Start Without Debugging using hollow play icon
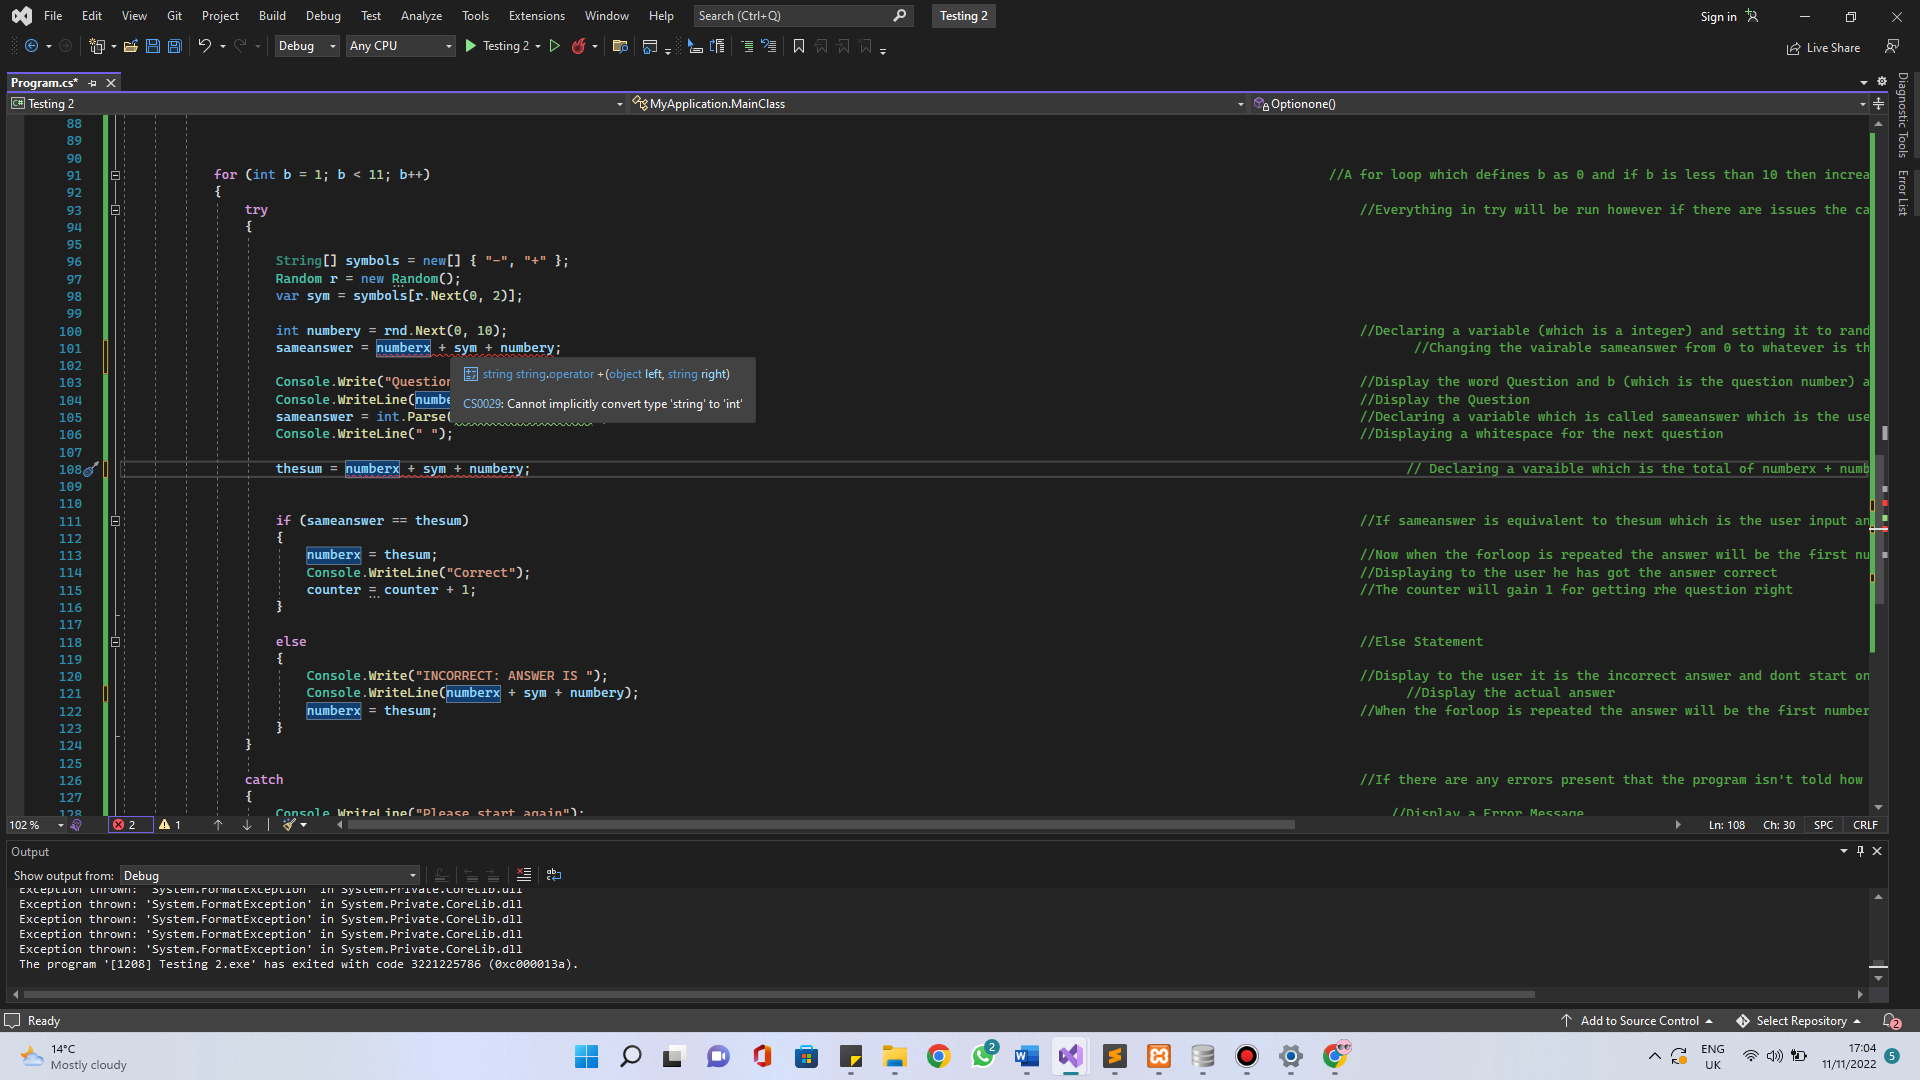Viewport: 1920px width, 1080px height. click(555, 46)
